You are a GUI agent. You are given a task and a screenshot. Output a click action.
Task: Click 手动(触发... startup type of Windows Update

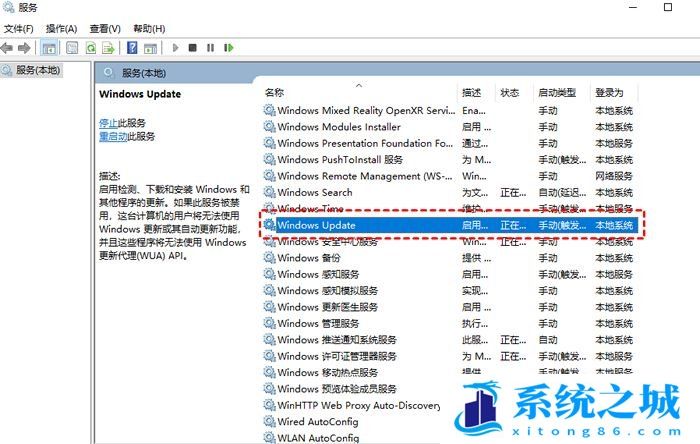click(x=562, y=225)
